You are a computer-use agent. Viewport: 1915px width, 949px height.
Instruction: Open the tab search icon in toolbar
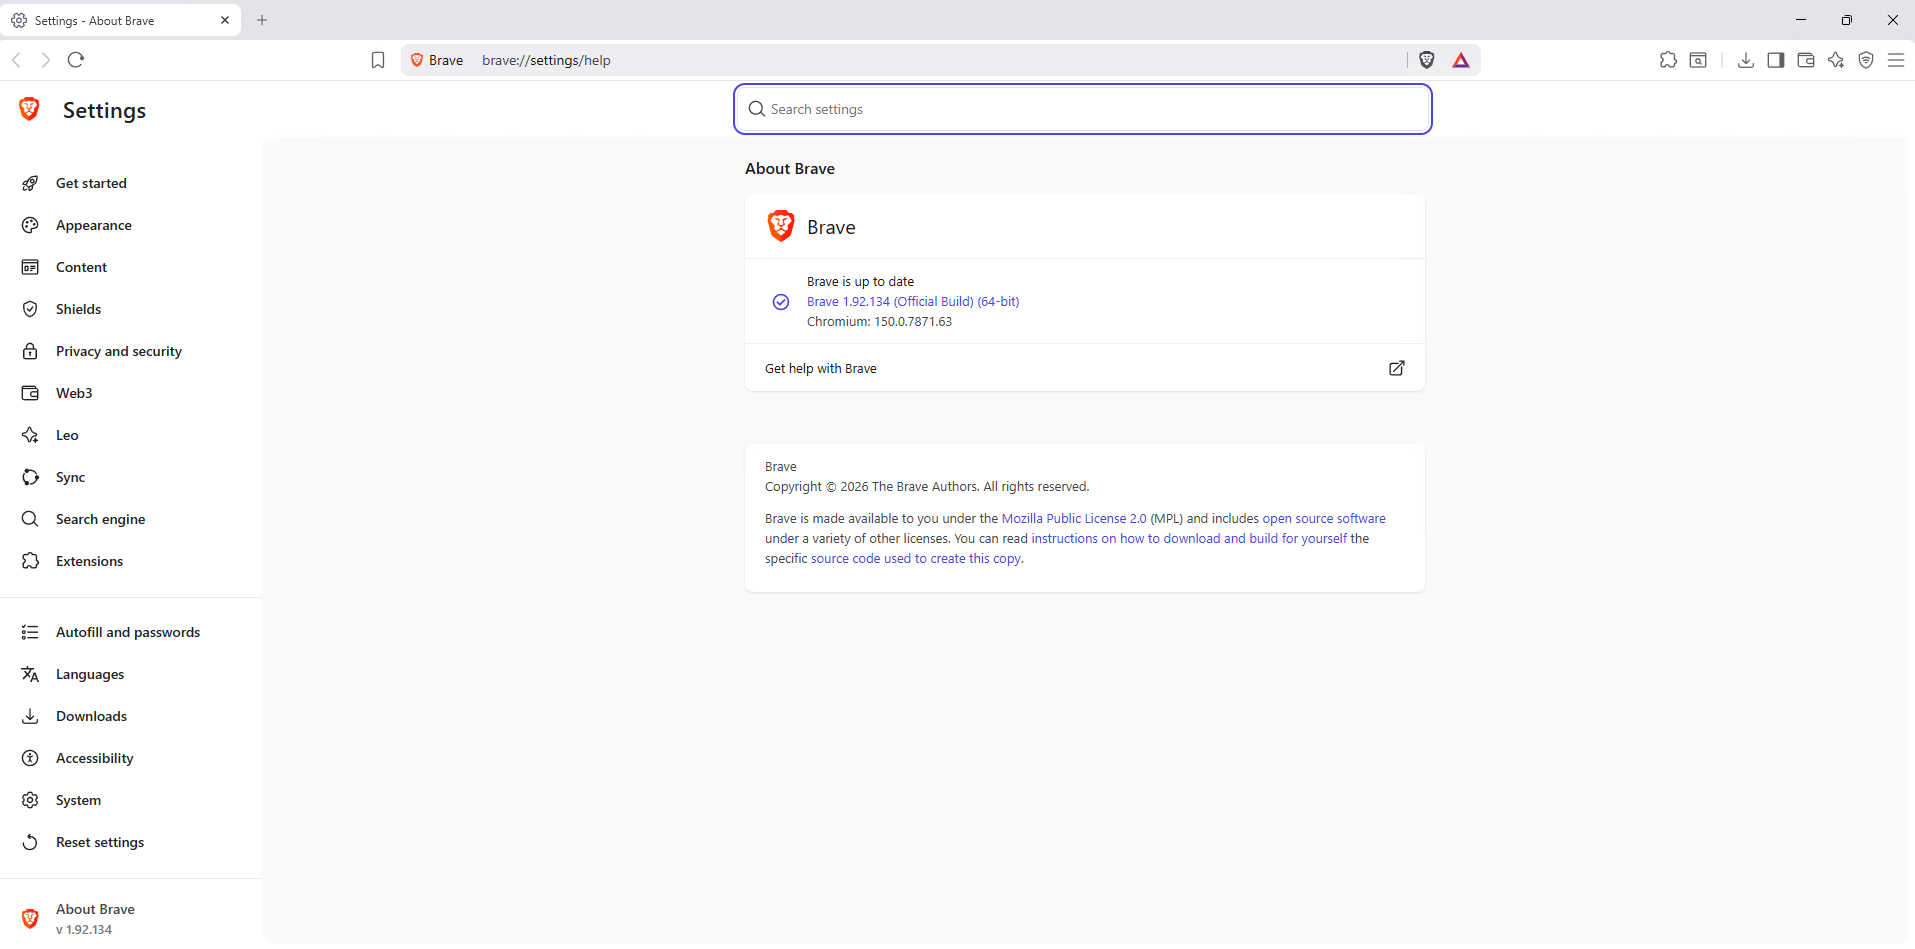coord(1698,60)
